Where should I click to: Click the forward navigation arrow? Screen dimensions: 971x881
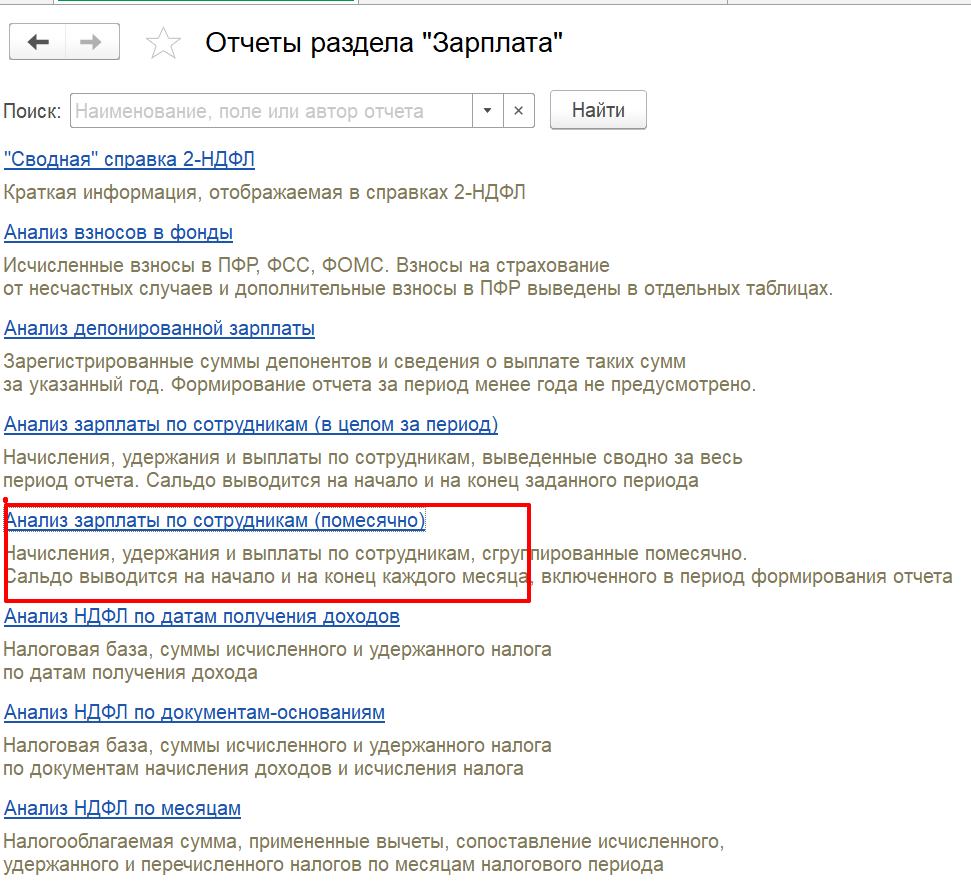(x=92, y=42)
